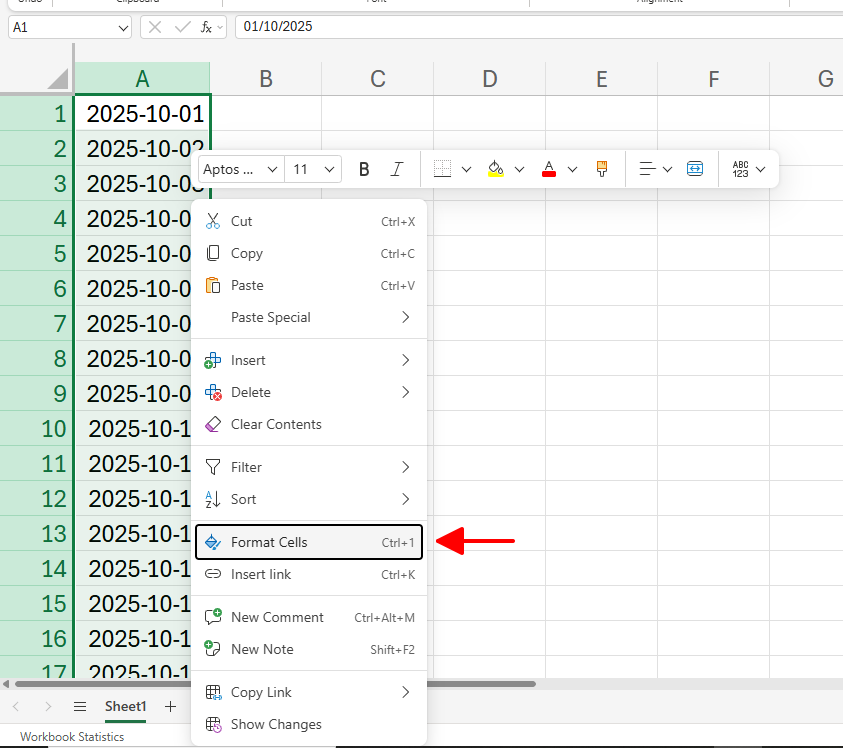This screenshot has width=843, height=748.
Task: Click cell A1 containing 2025-10-01
Action: 142,113
